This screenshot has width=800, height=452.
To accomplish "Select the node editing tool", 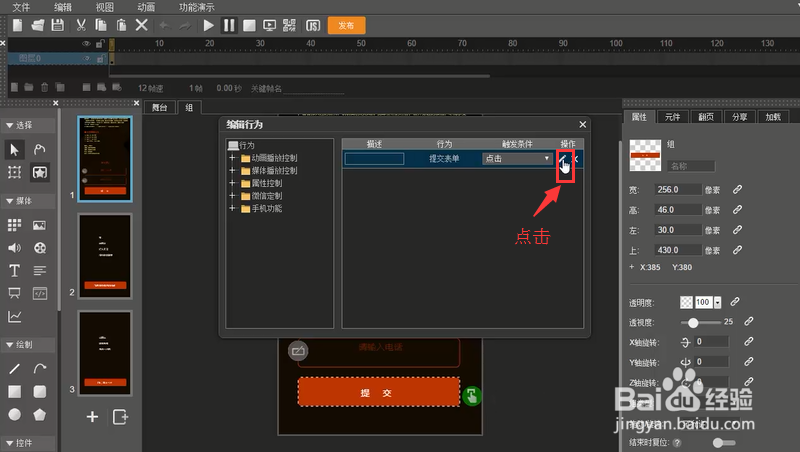I will [39, 149].
